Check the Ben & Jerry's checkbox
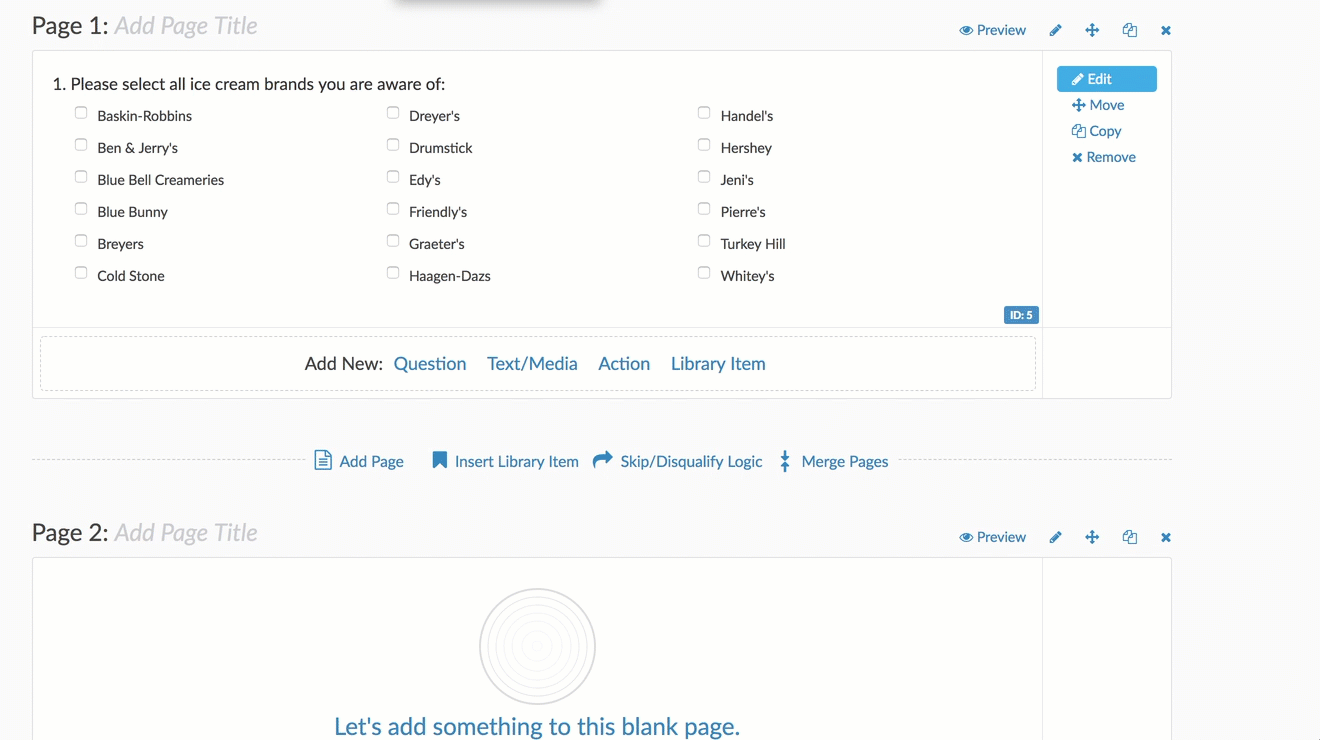This screenshot has width=1320, height=740. point(81,145)
